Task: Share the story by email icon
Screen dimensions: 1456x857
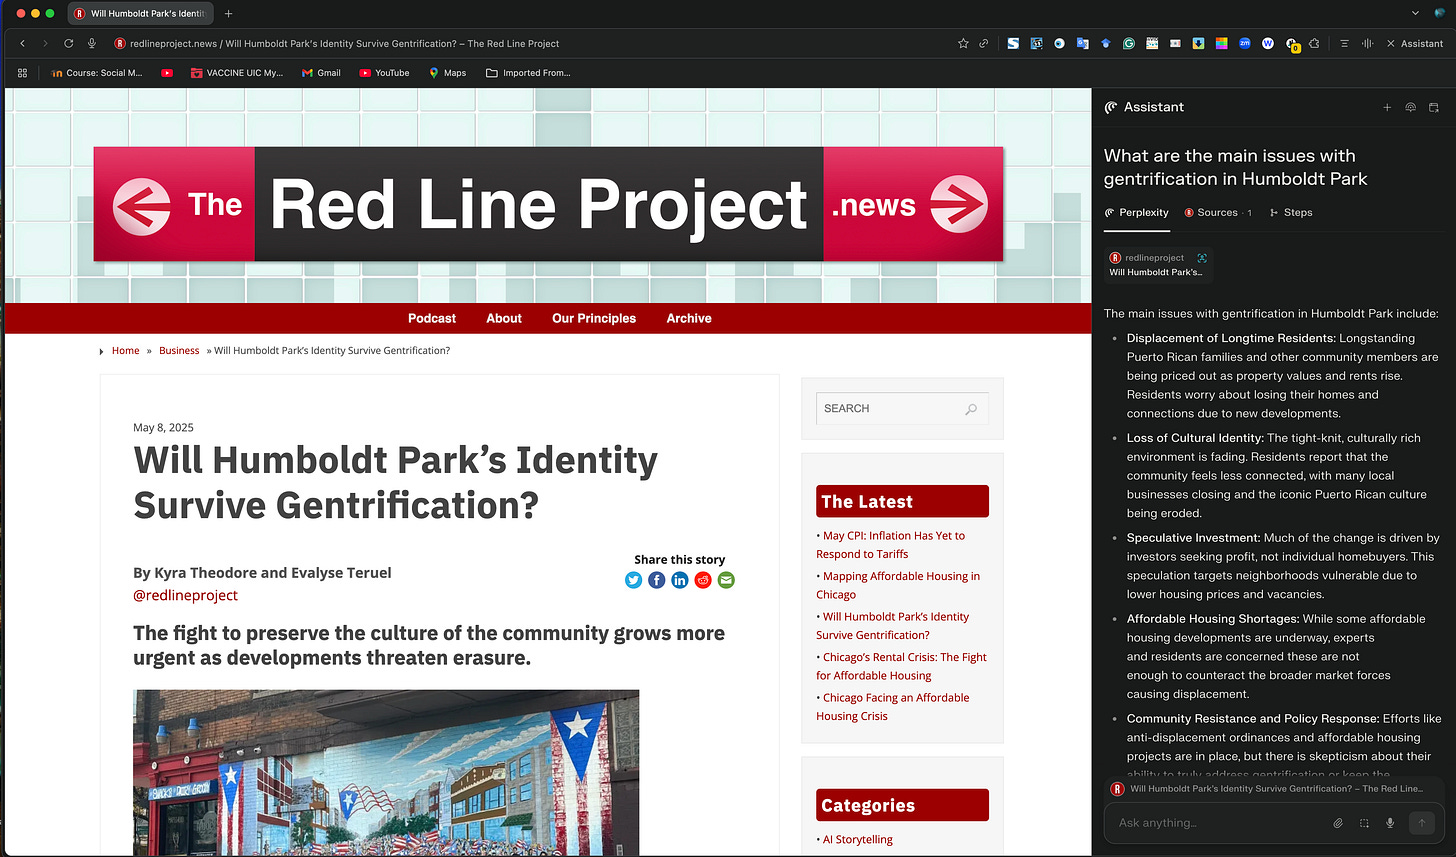Action: 726,580
